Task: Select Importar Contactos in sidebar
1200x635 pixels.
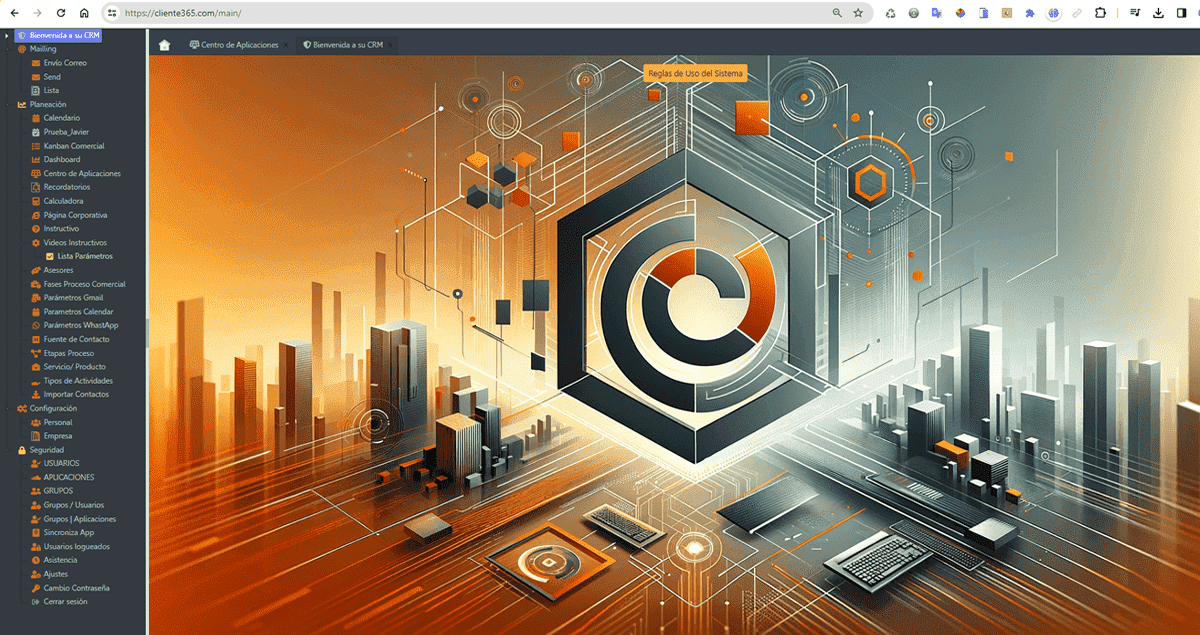Action: (76, 394)
